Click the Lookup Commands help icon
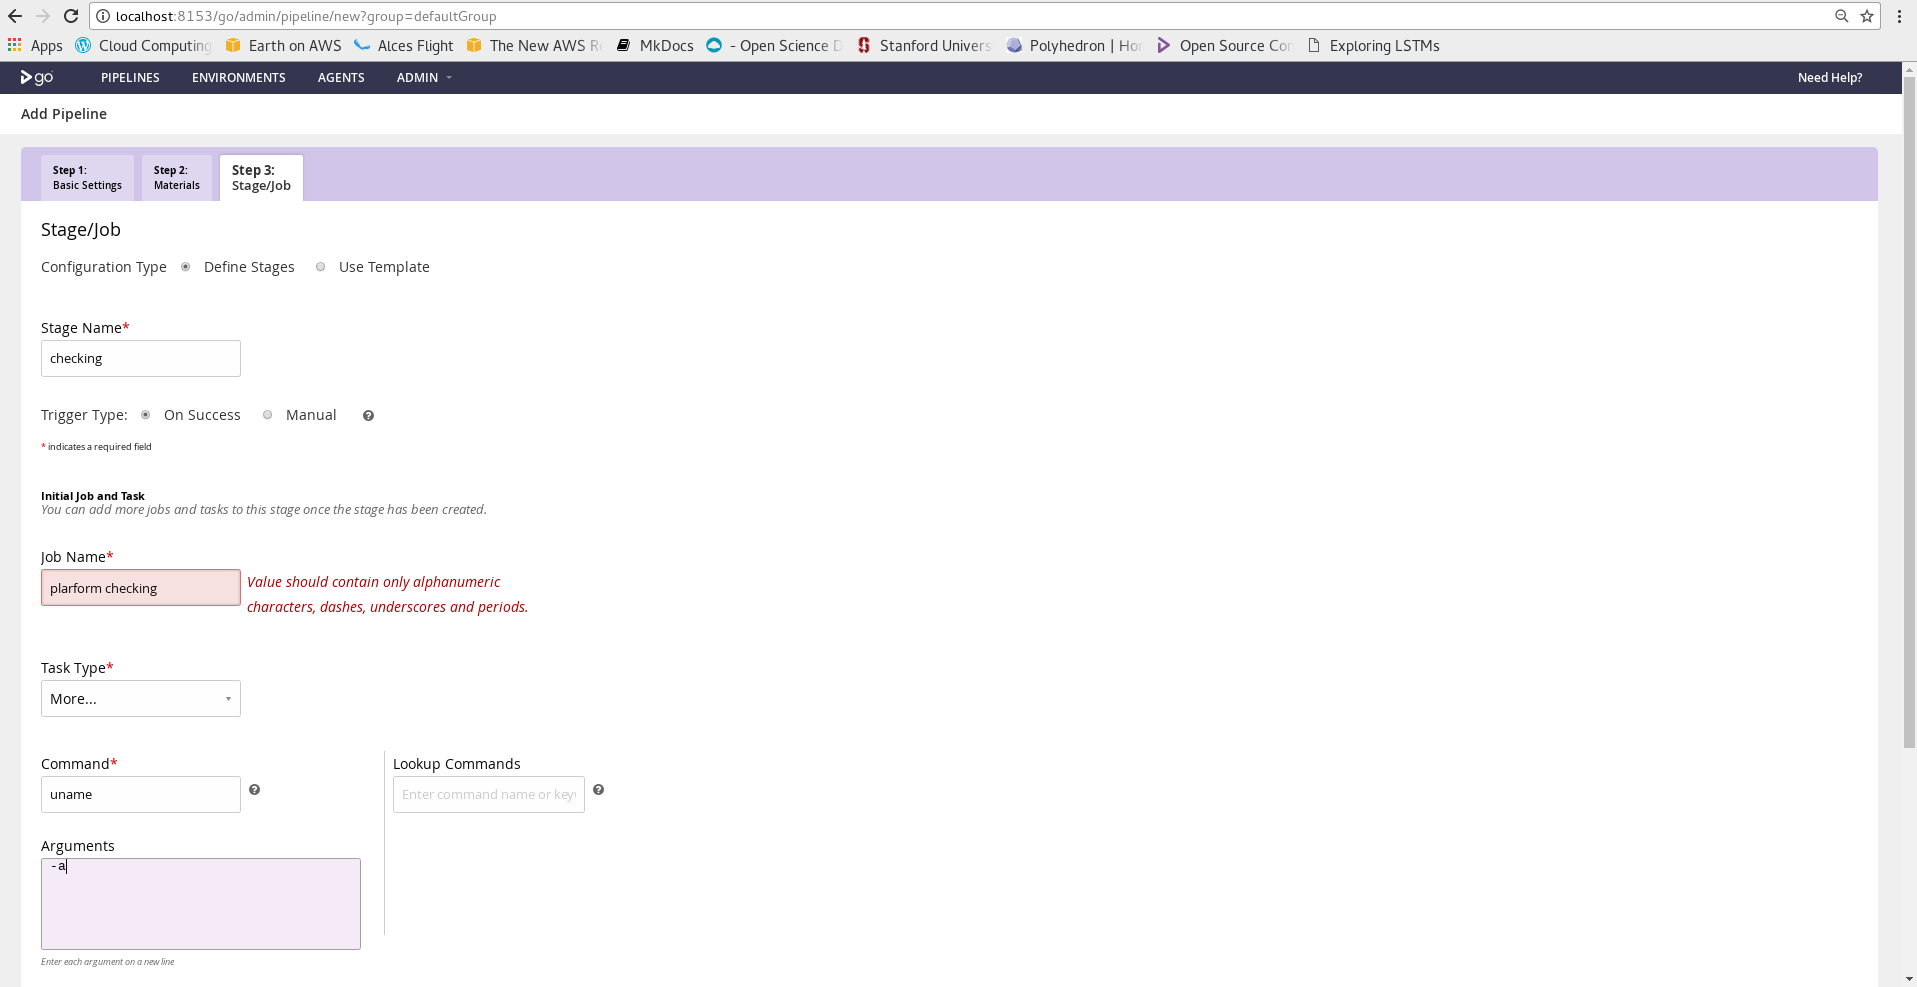The image size is (1917, 987). [x=598, y=790]
